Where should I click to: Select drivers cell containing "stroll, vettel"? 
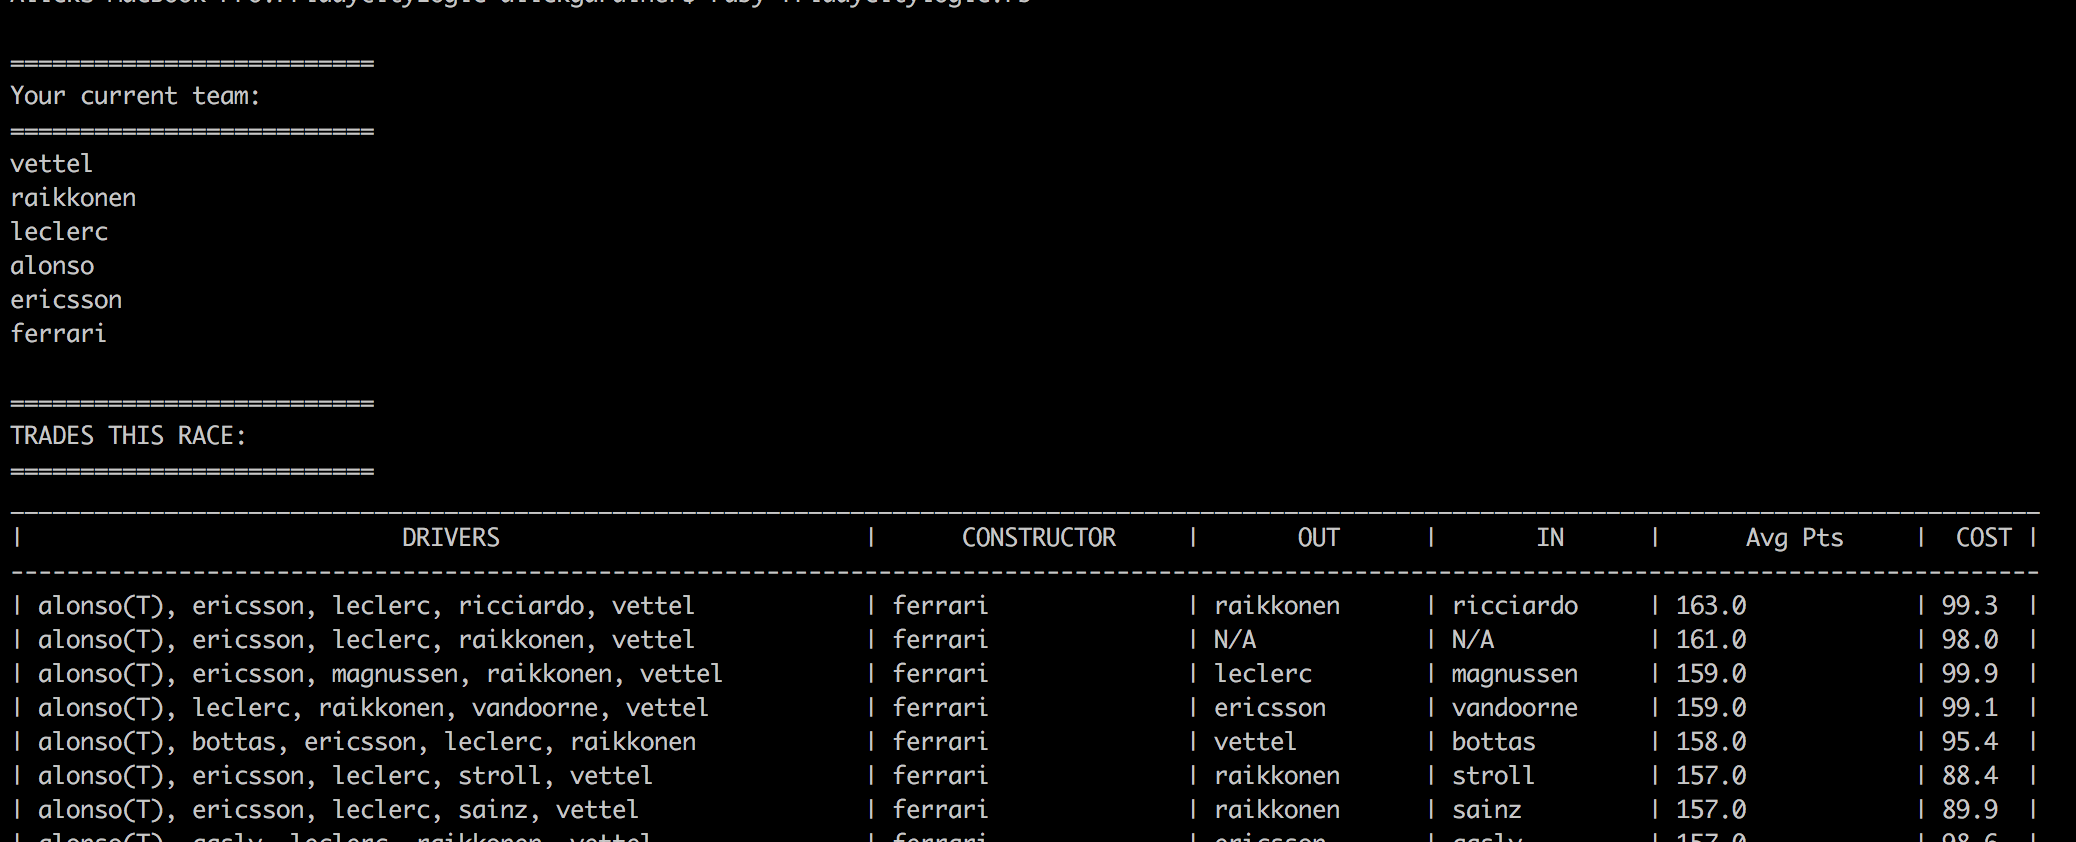(x=345, y=776)
